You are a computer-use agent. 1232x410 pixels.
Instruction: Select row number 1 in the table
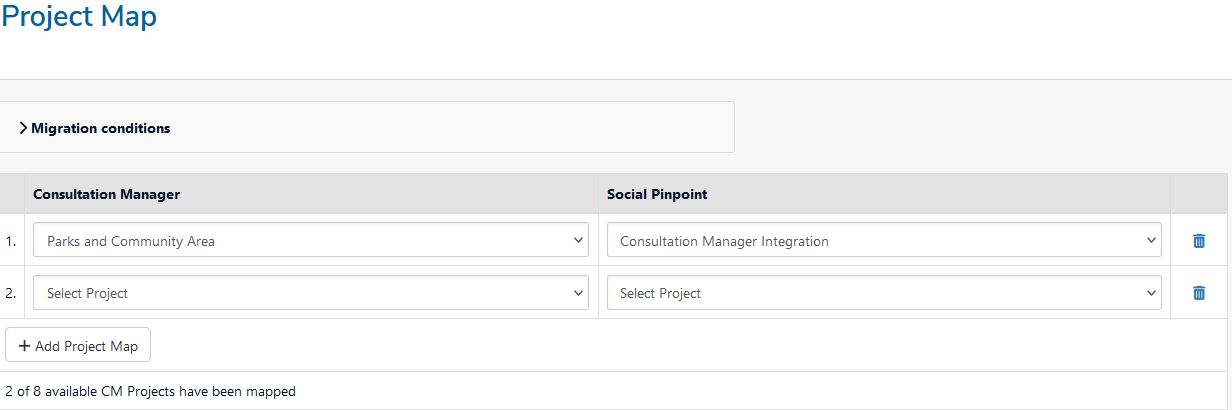coord(10,241)
